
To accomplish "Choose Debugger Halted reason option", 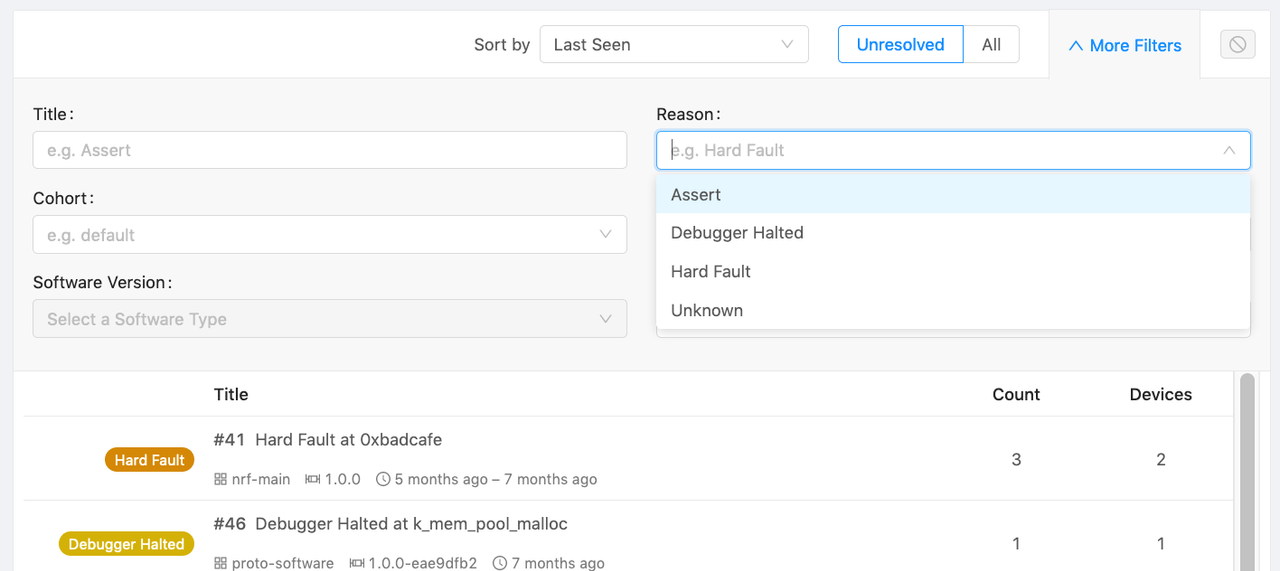I will pyautogui.click(x=737, y=233).
